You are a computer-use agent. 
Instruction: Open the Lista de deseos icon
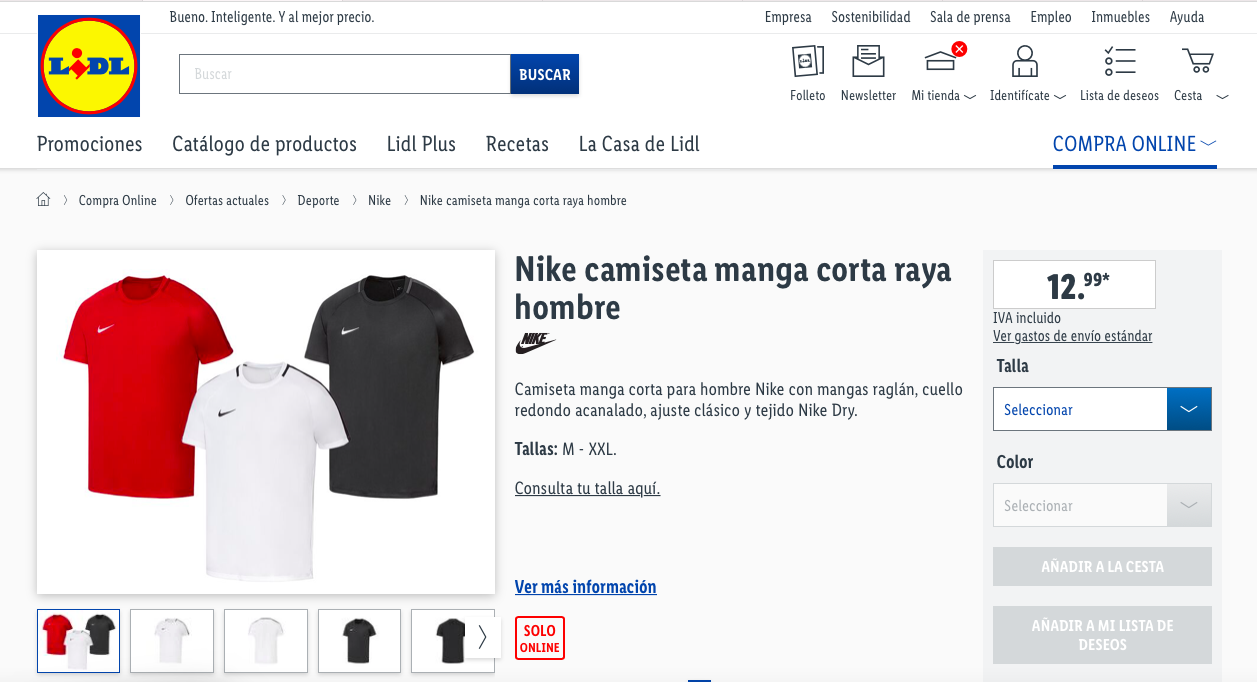pos(1119,62)
